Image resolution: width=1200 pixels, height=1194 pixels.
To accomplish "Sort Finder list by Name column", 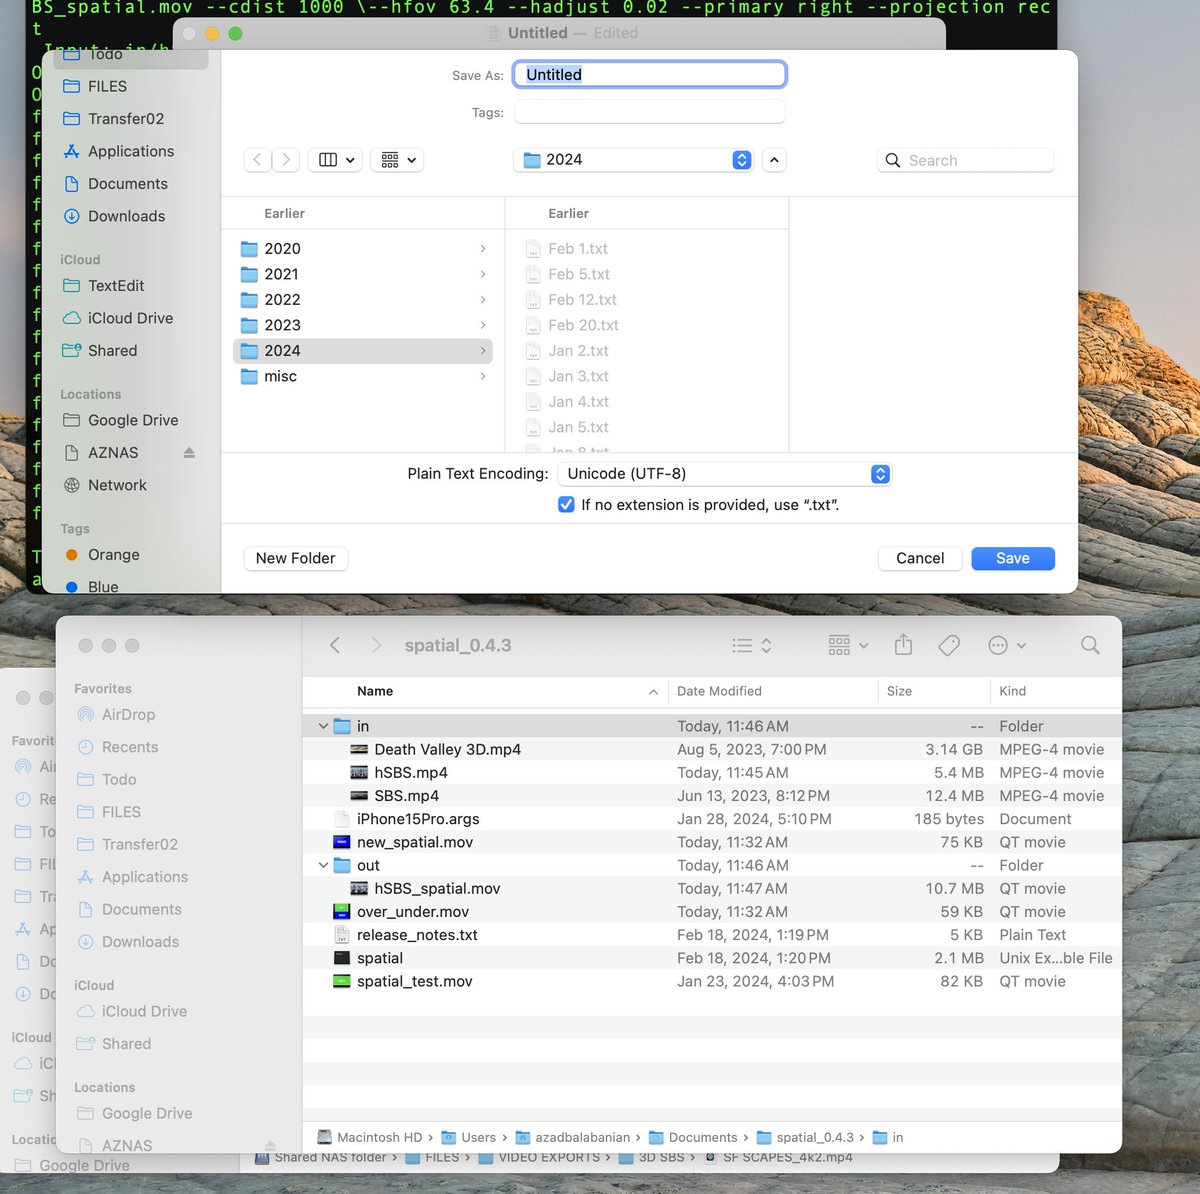I will pyautogui.click(x=486, y=691).
